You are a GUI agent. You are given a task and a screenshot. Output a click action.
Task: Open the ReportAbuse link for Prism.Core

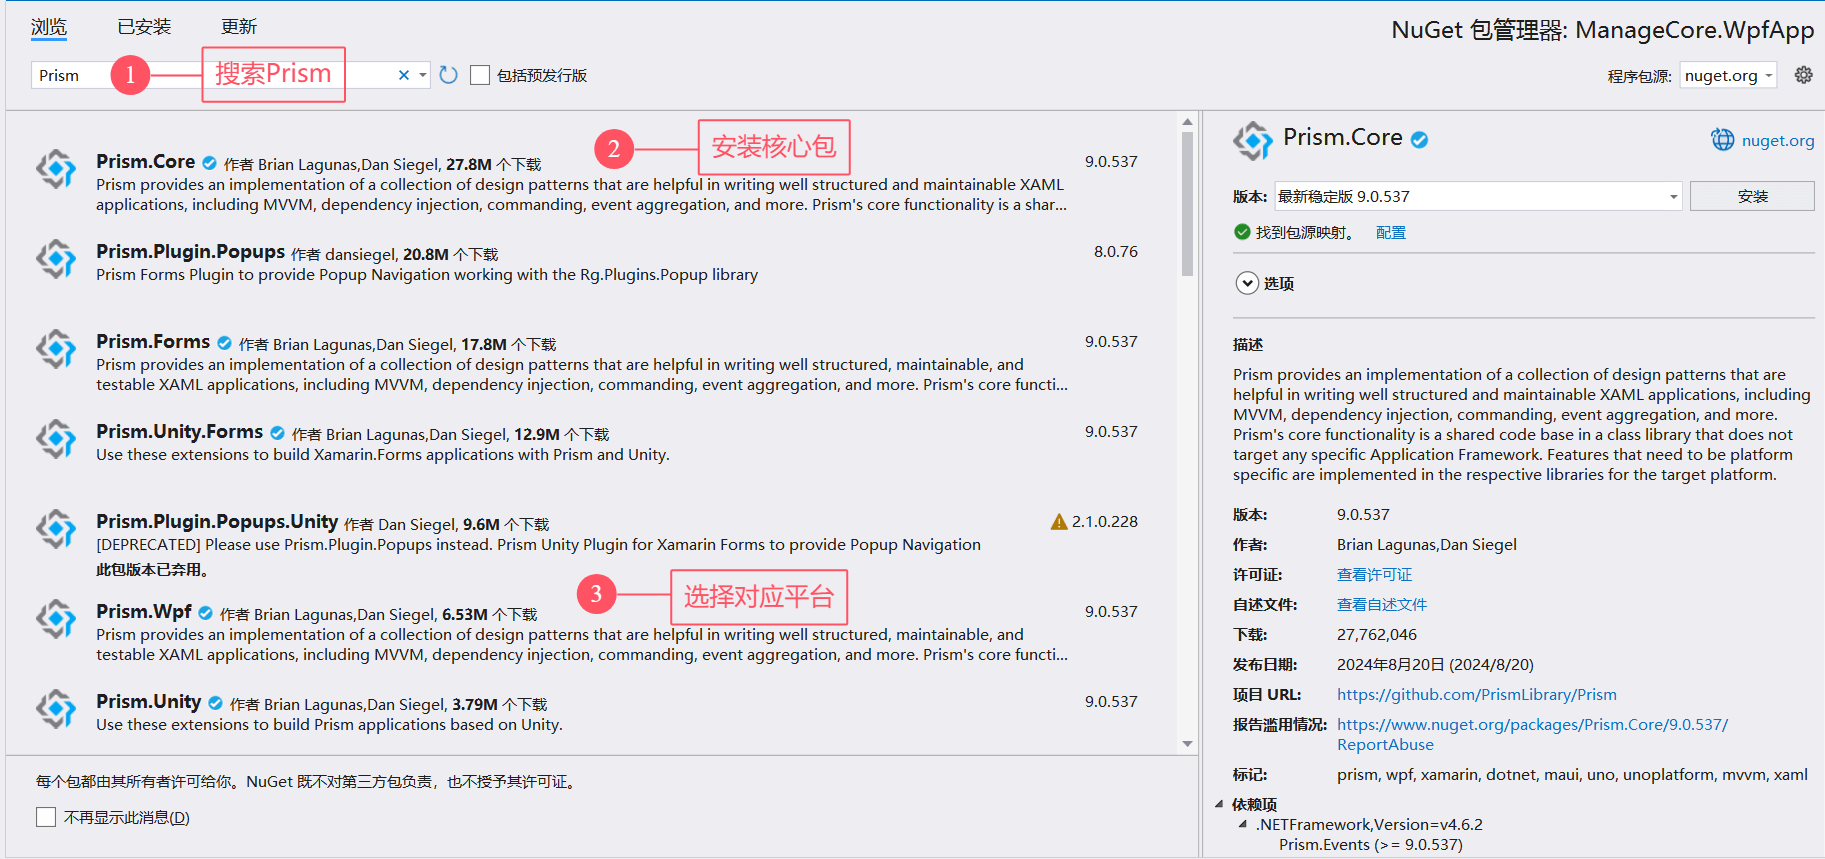pyautogui.click(x=1532, y=734)
